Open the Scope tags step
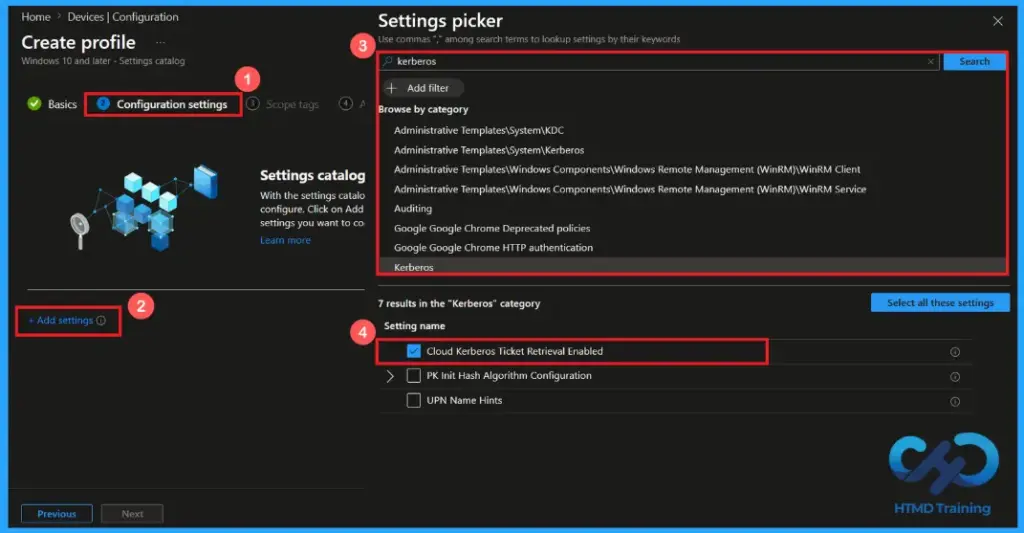This screenshot has width=1024, height=533. (x=283, y=105)
